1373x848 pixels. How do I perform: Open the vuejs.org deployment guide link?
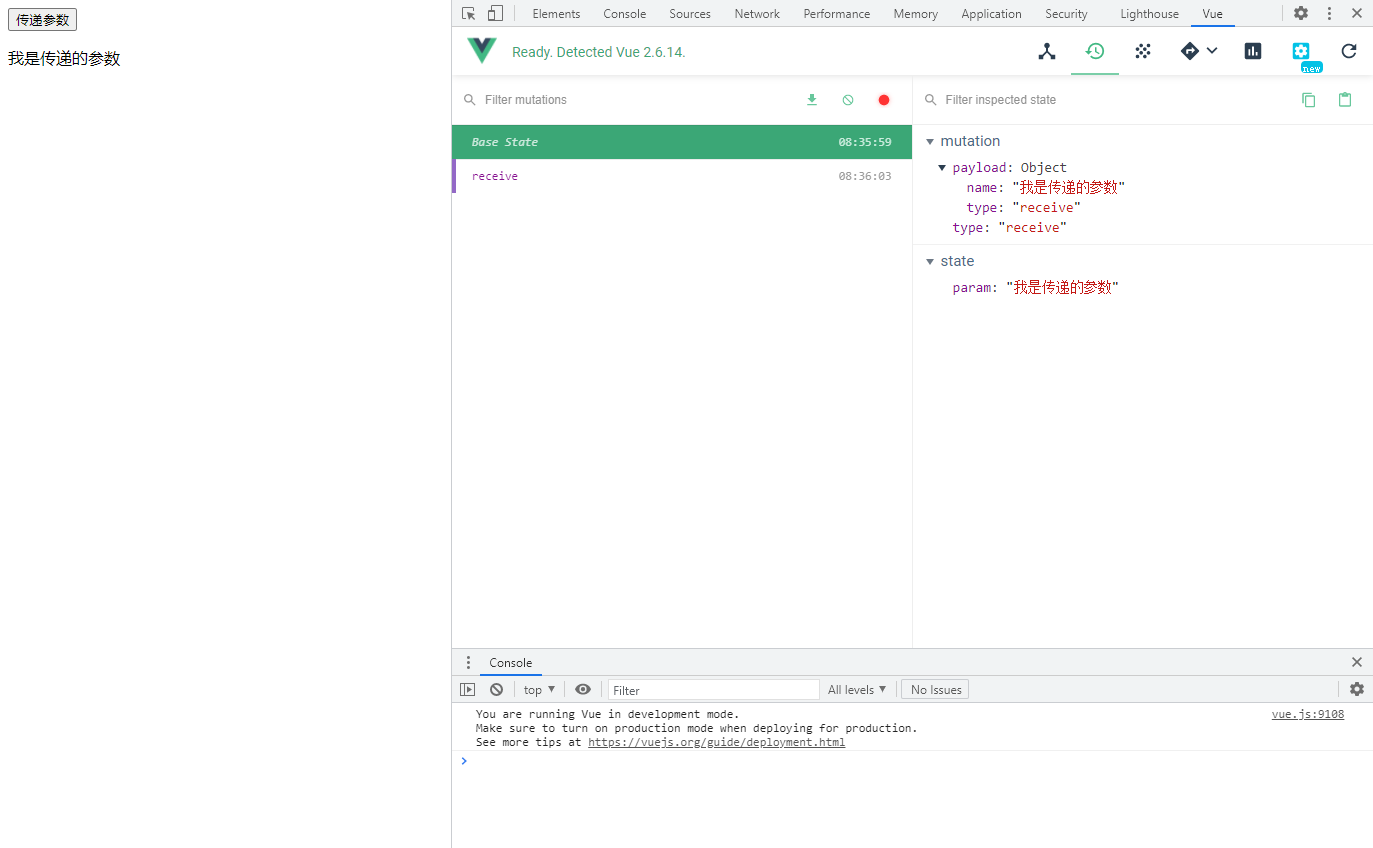click(716, 742)
